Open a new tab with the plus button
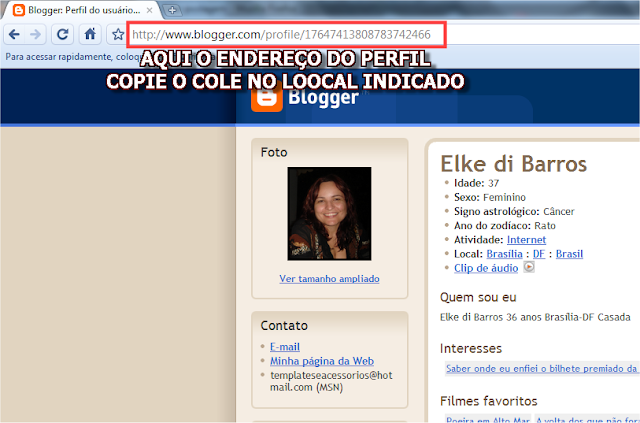The height and width of the screenshot is (423, 640). click(x=172, y=10)
